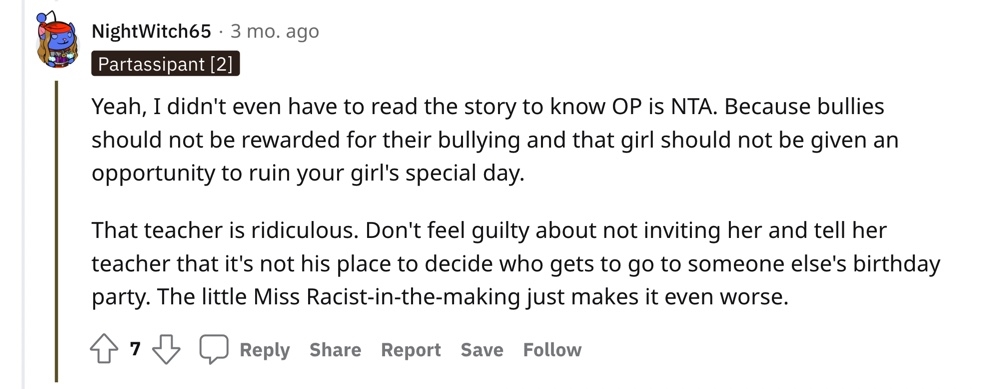Click the word "NTA" in the comment
Screen dimensions: 984x389
point(693,107)
